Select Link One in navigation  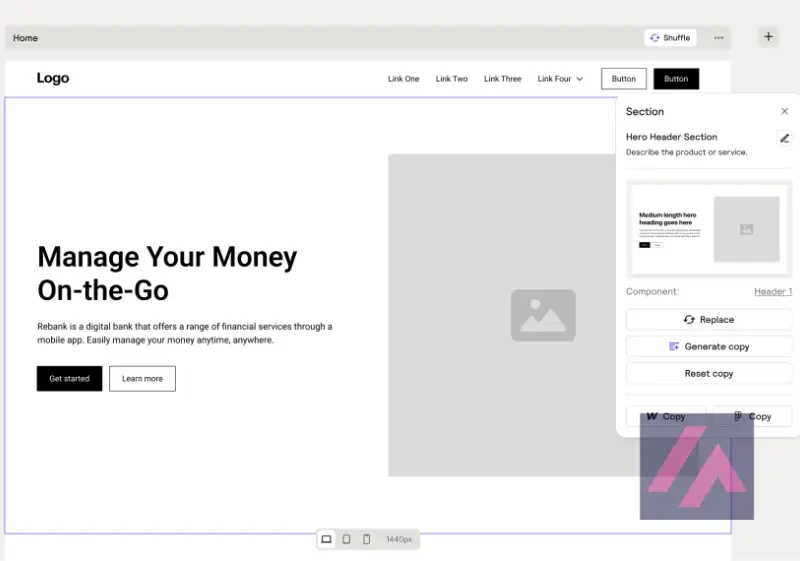pos(404,79)
